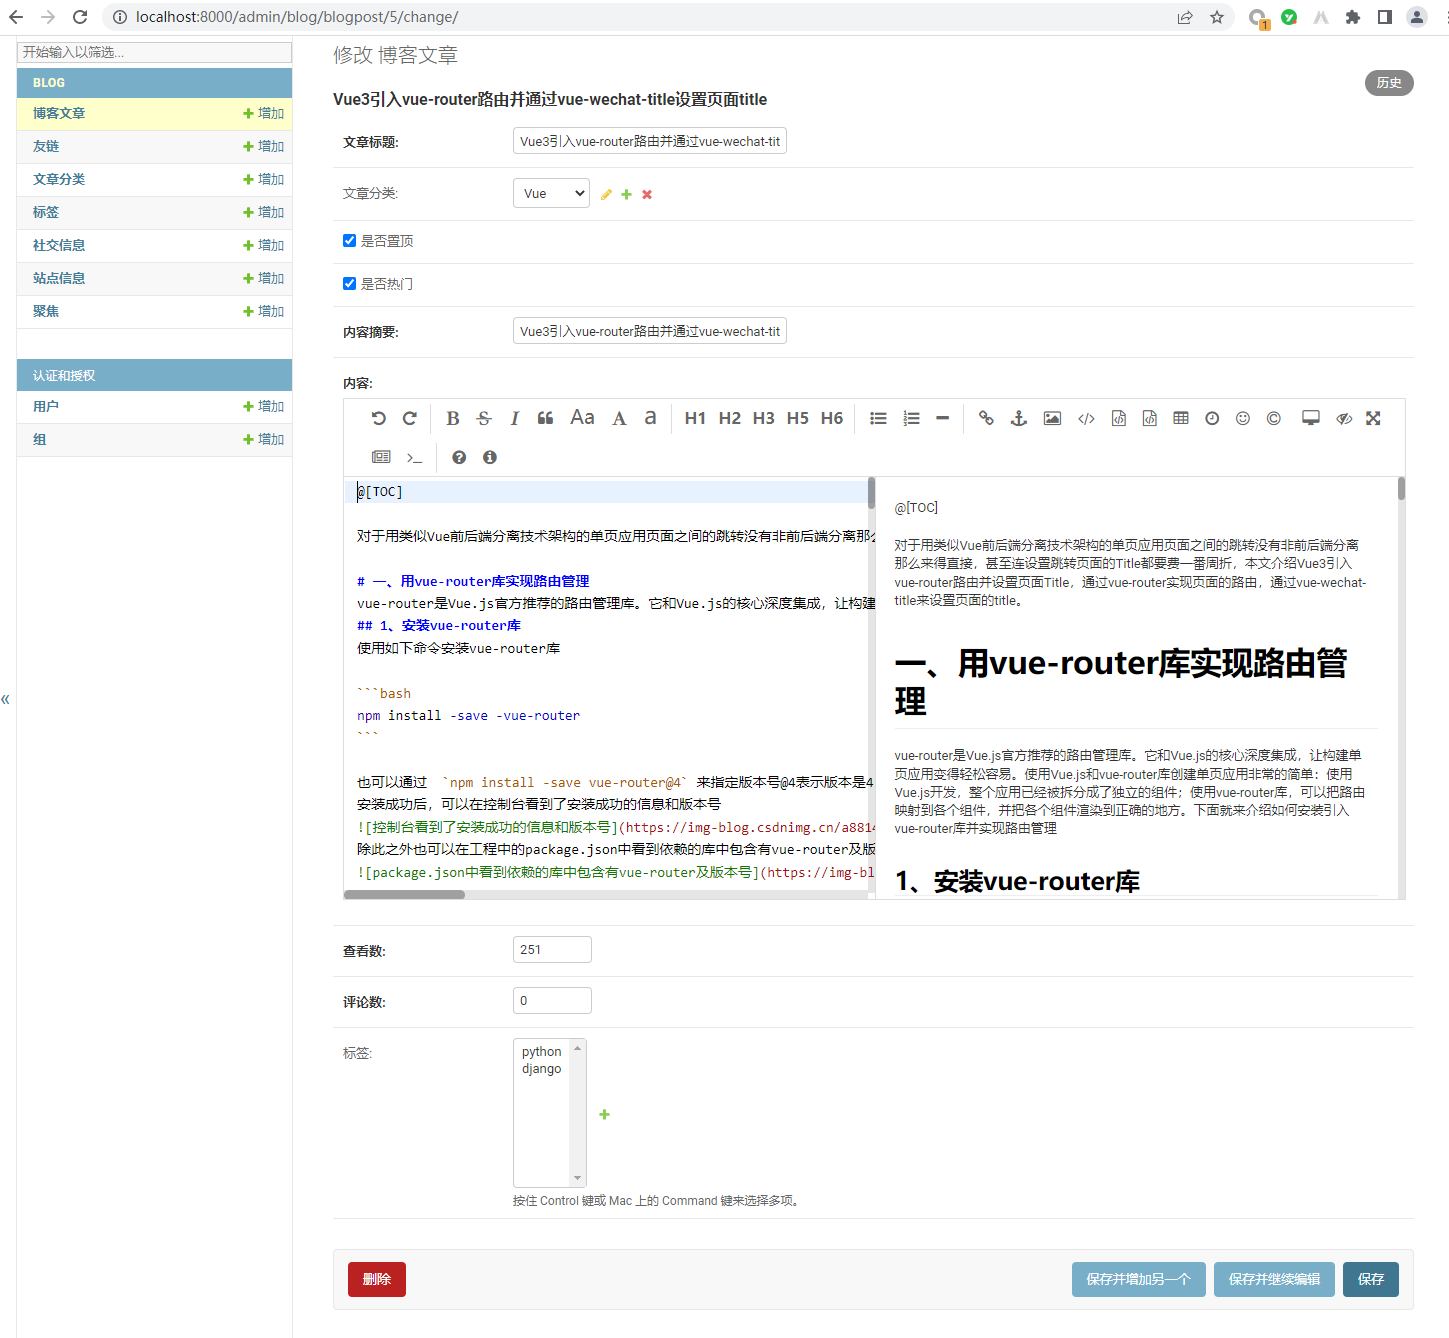The height and width of the screenshot is (1338, 1449).
Task: Insert a table into the content
Action: pyautogui.click(x=1181, y=418)
